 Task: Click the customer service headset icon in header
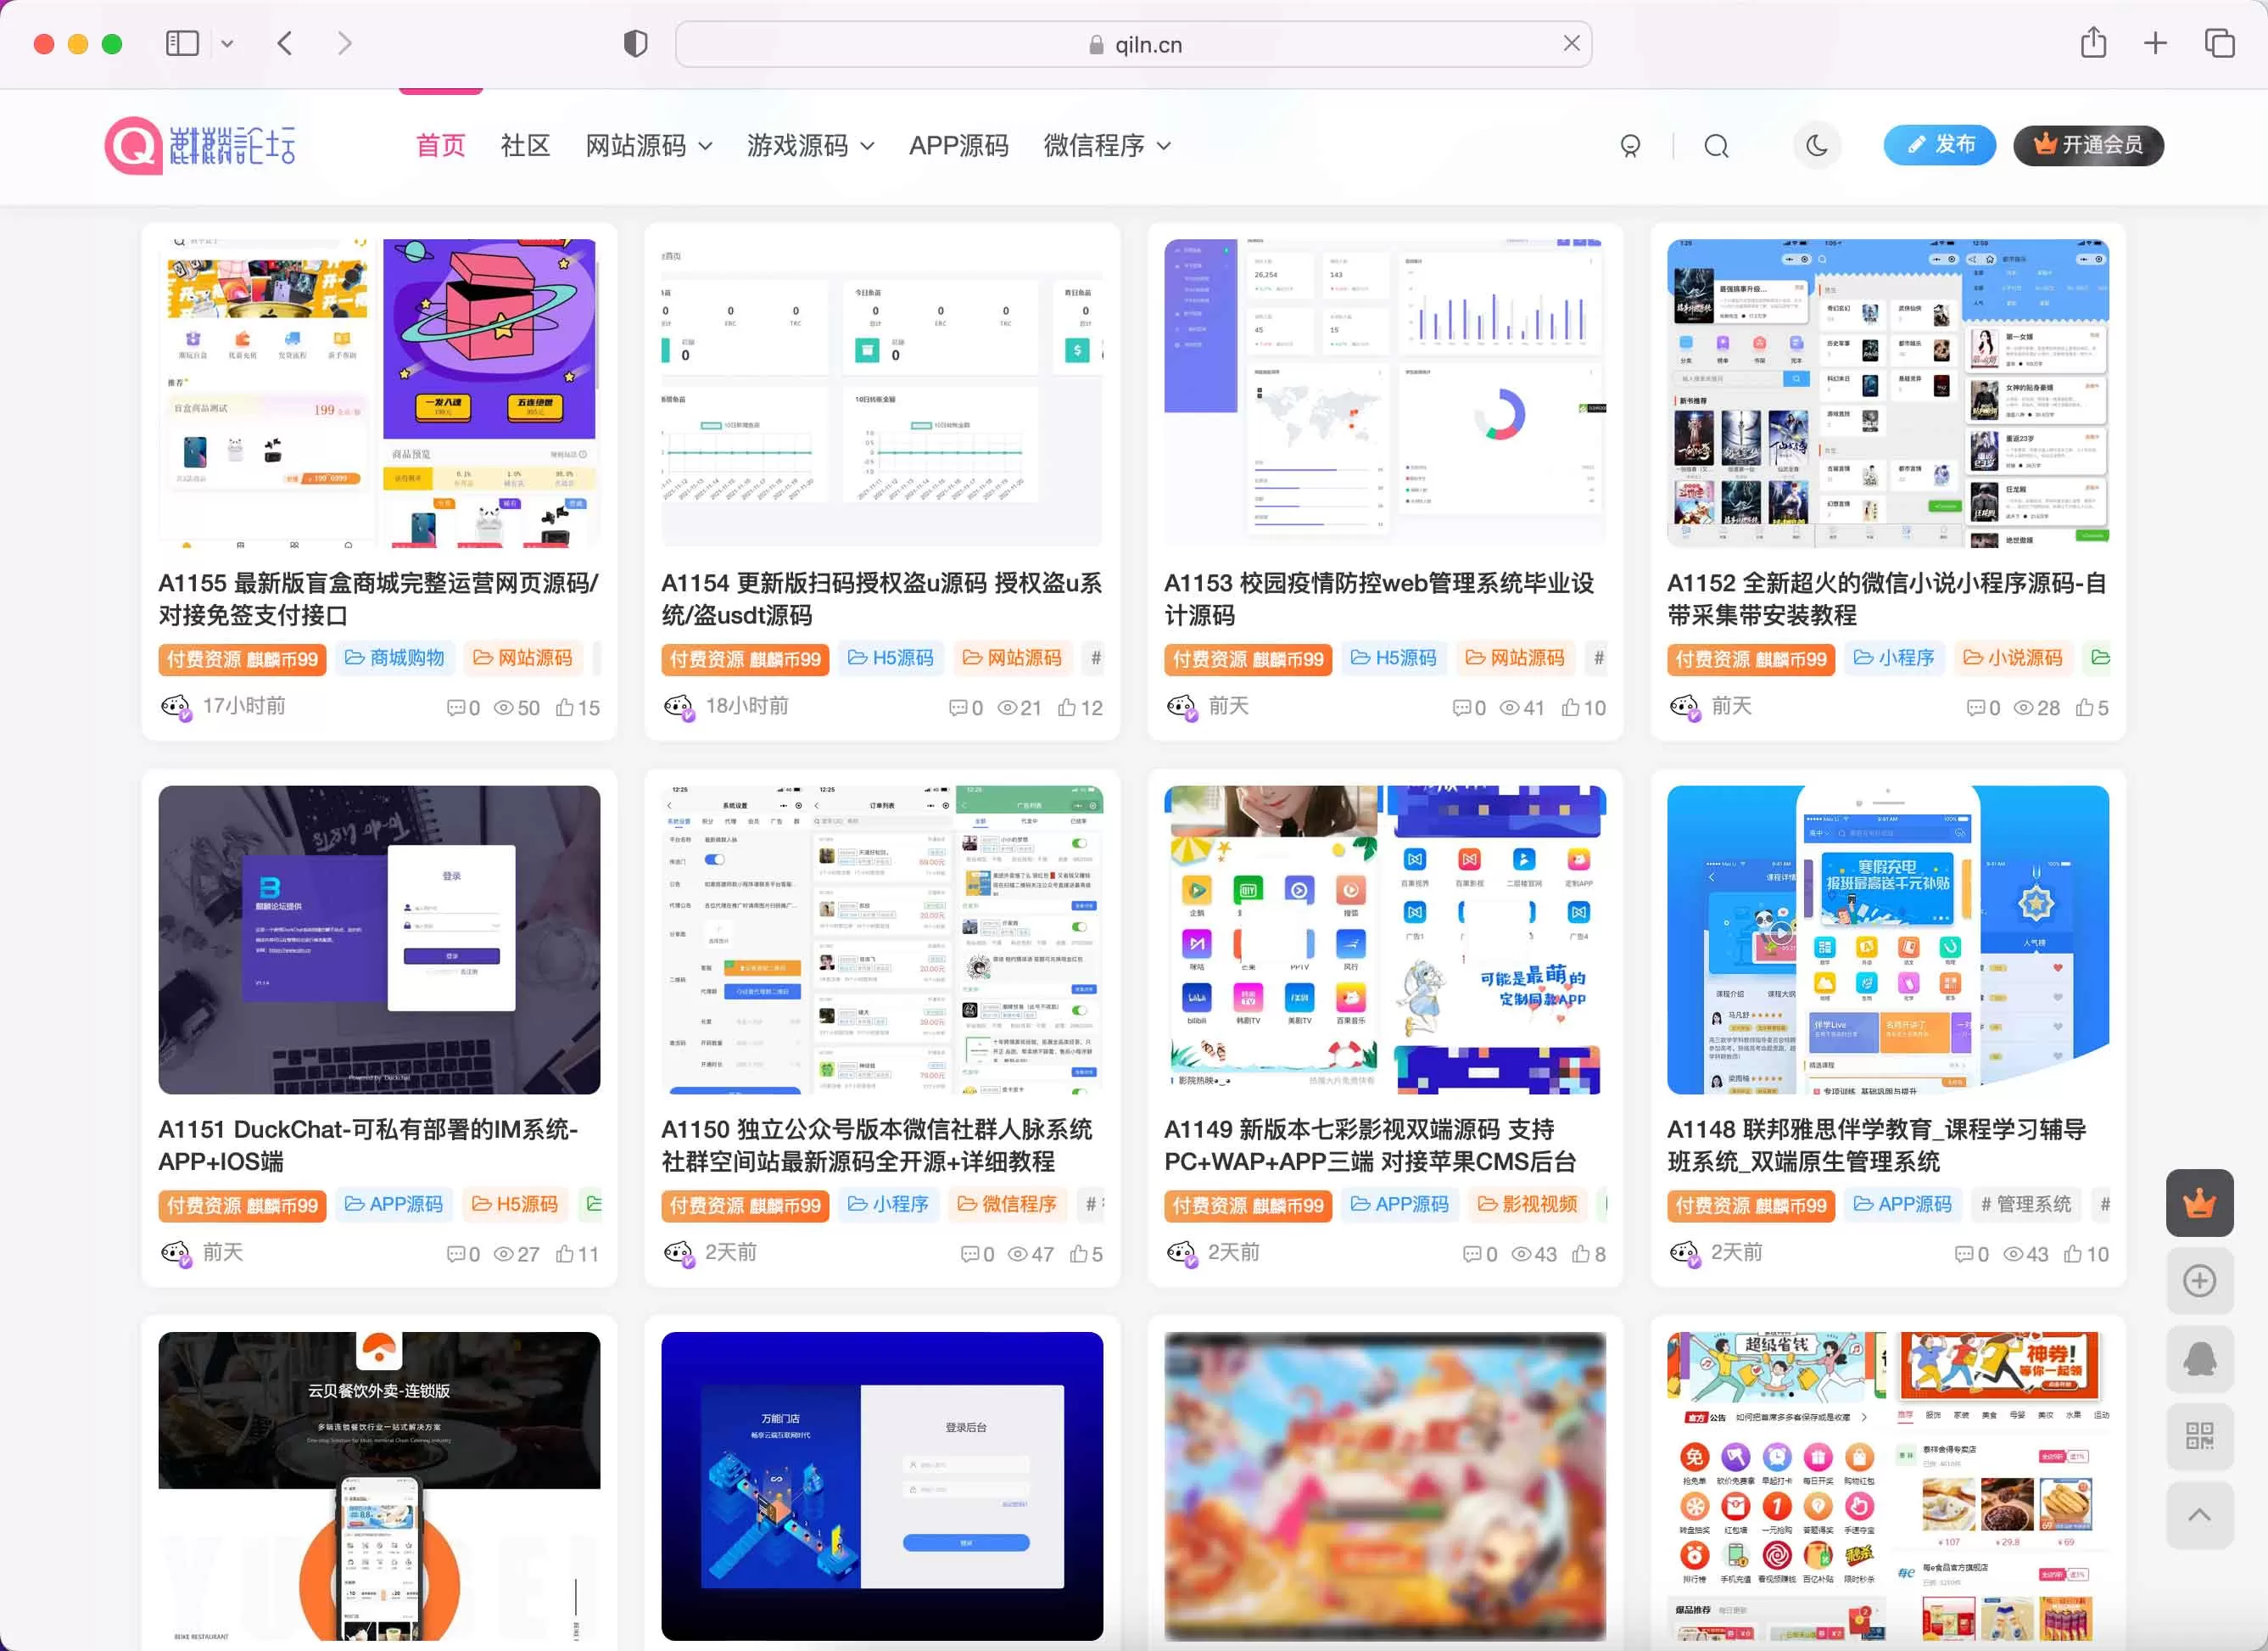(x=1630, y=146)
